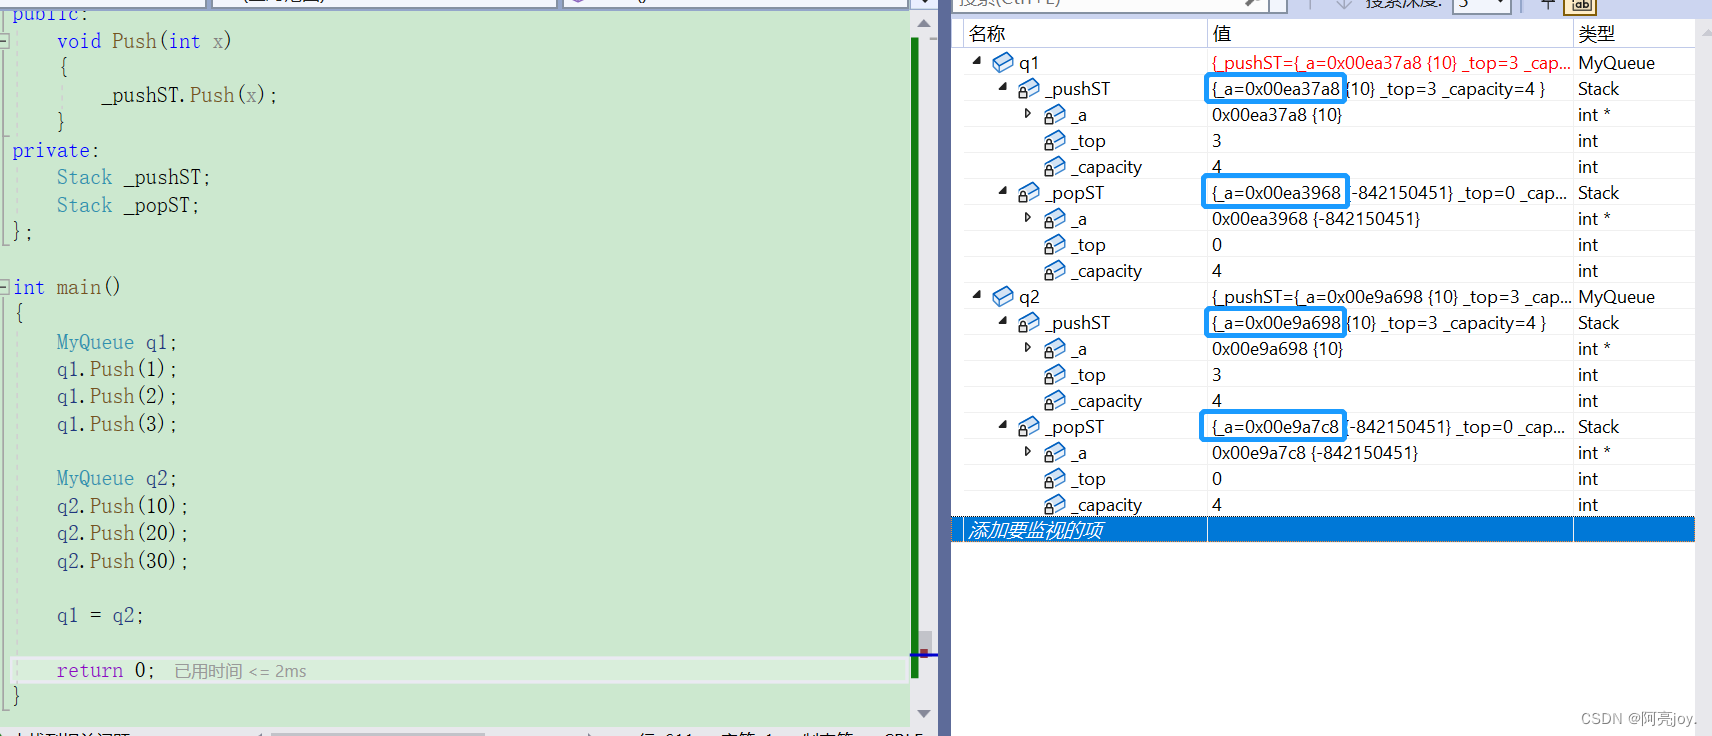Click the declaration Stack _popST; in code

[128, 206]
